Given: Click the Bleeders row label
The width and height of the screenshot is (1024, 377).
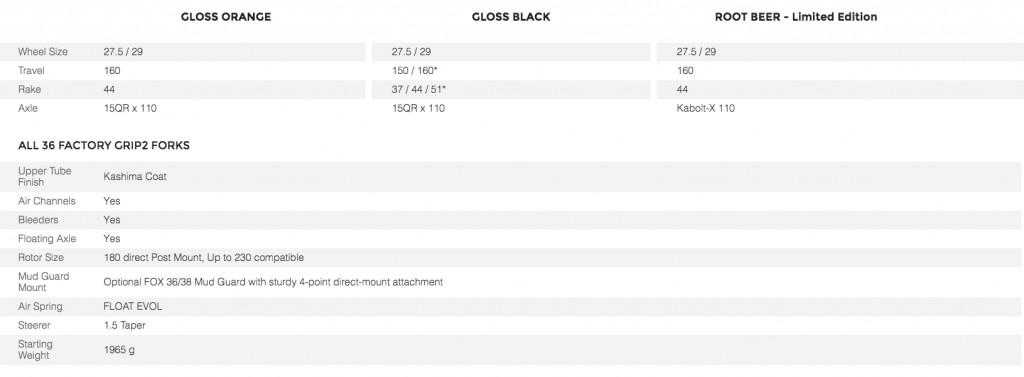Looking at the screenshot, I should click(37, 220).
